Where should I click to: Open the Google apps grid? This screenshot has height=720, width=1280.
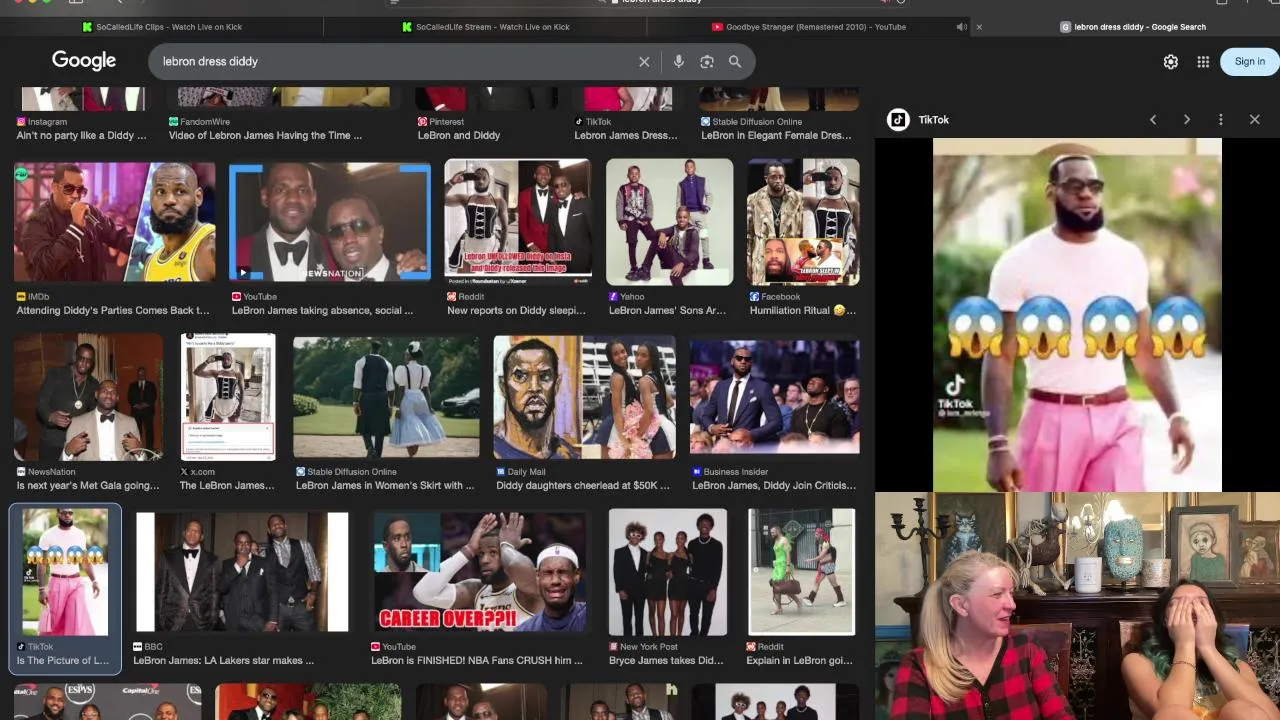(1203, 62)
